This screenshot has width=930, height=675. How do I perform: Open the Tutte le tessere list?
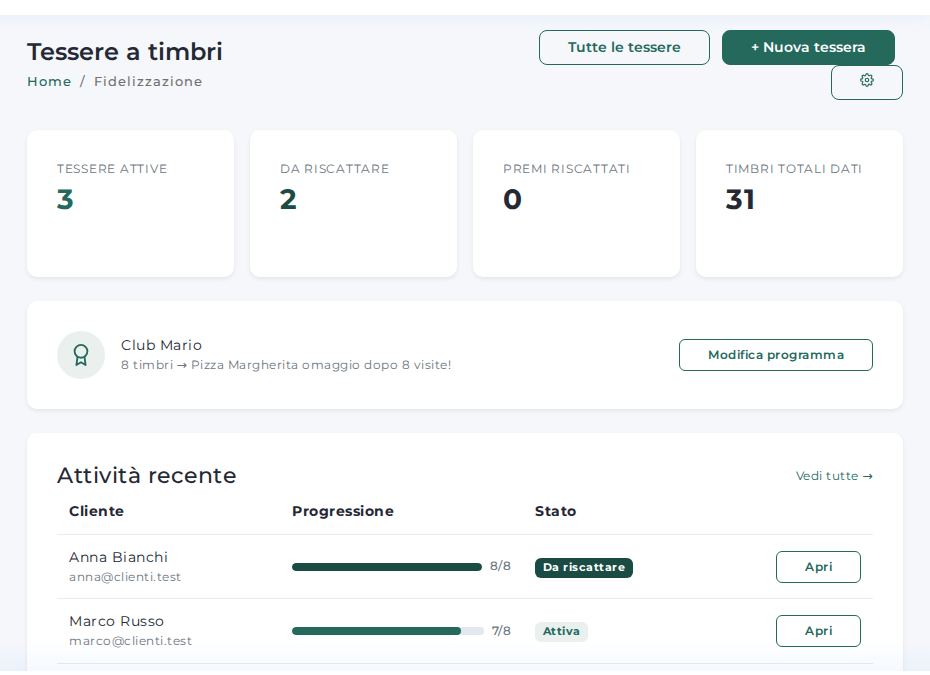click(x=624, y=47)
